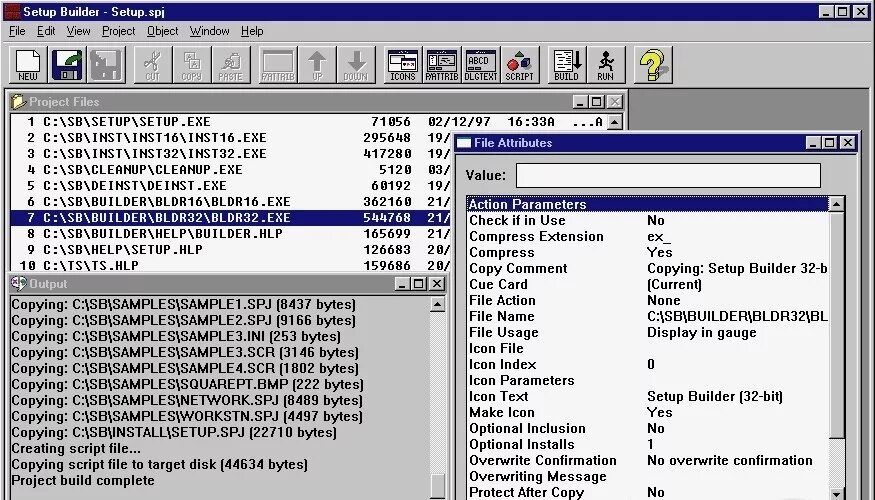Select file row C:\SB\CLEANUP\CLEANUP.EXE

click(x=230, y=170)
